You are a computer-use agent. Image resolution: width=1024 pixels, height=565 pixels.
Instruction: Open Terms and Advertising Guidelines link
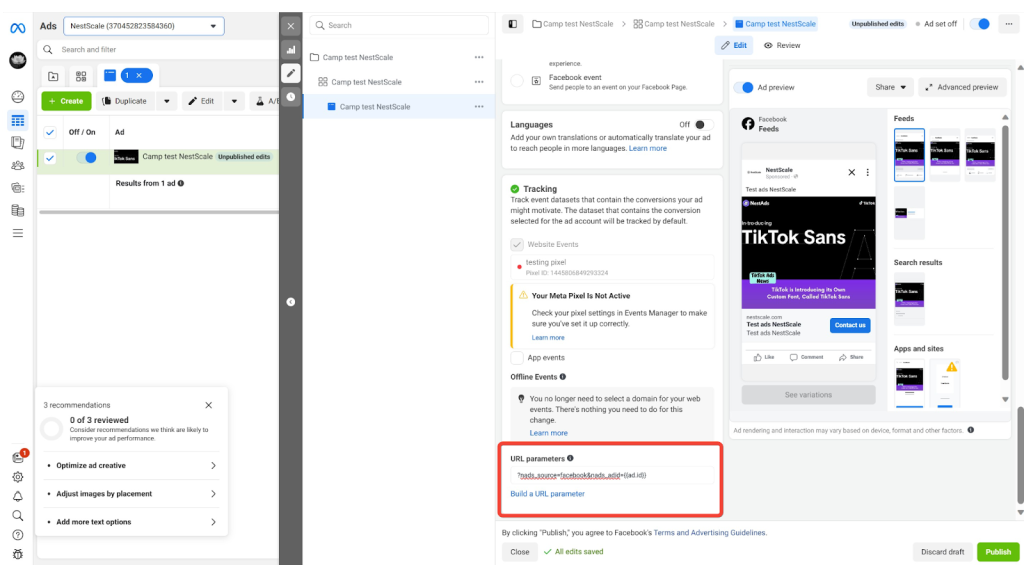click(709, 533)
